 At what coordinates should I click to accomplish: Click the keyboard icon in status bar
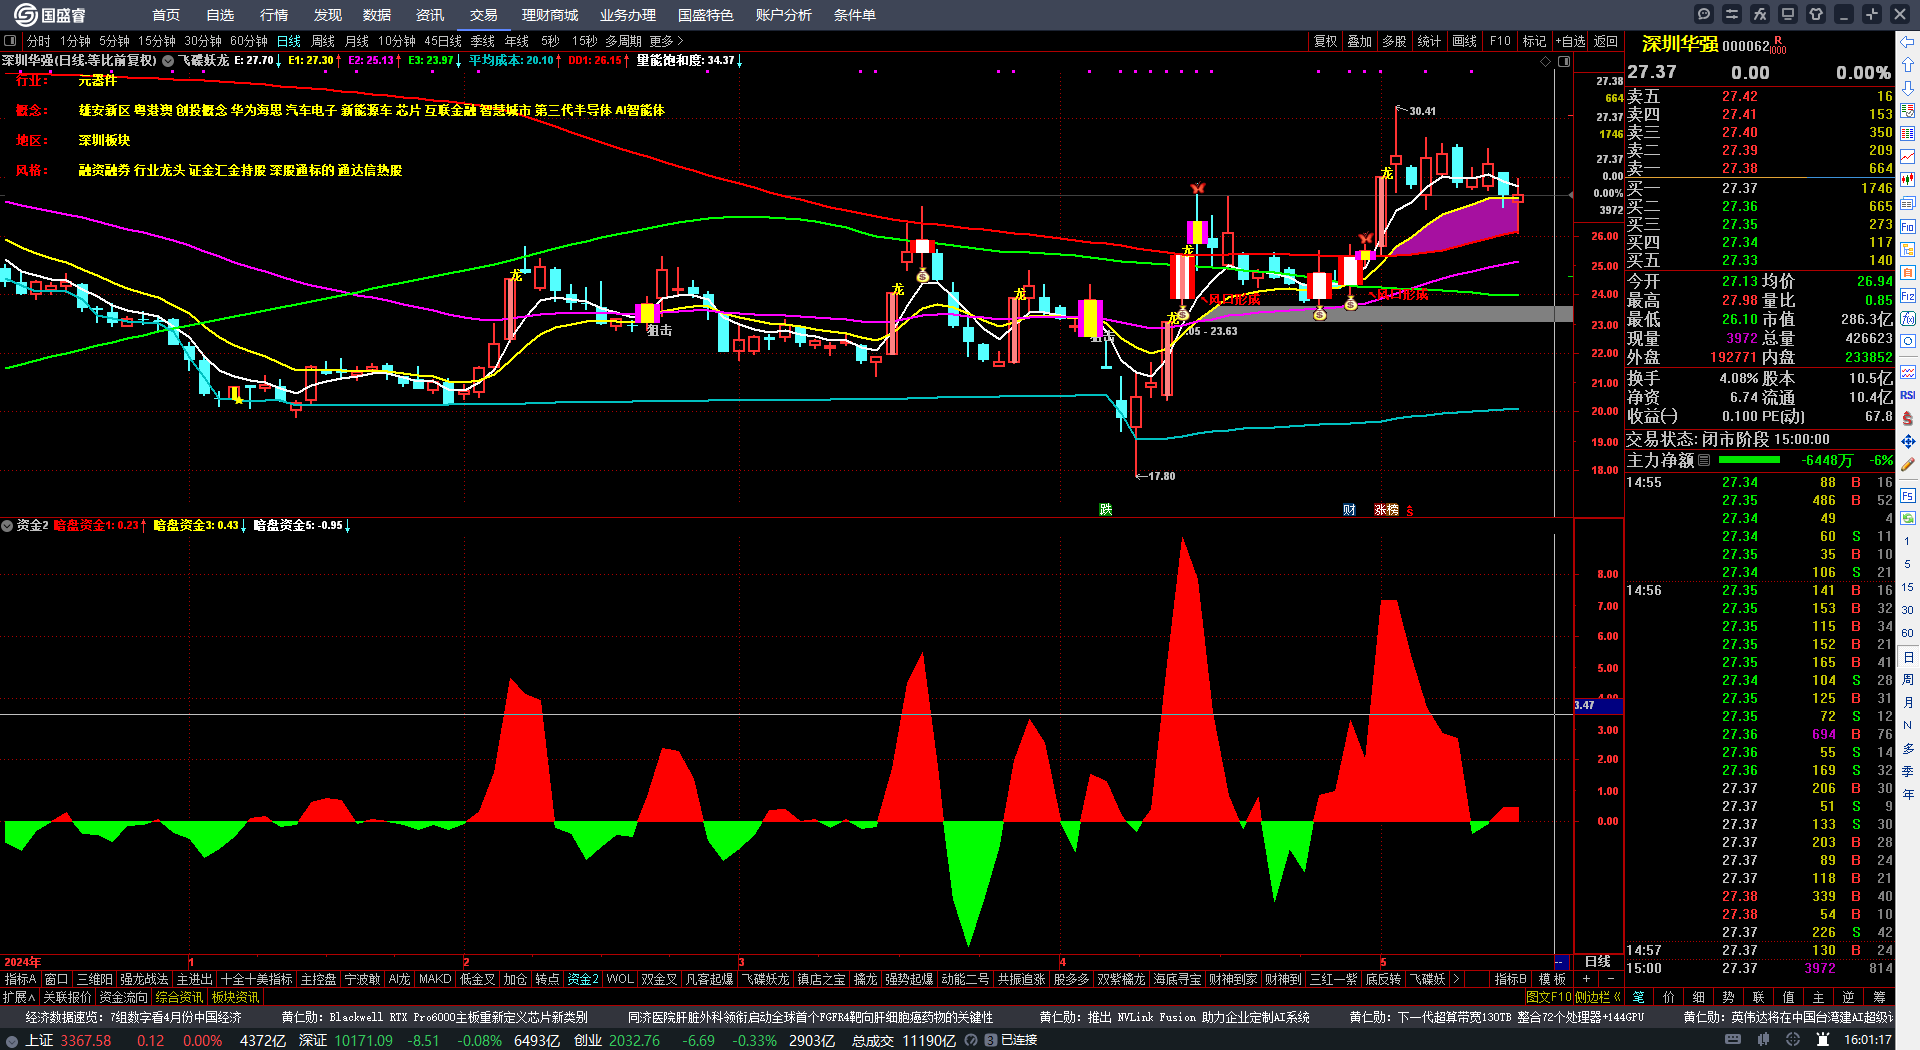click(x=1733, y=1040)
